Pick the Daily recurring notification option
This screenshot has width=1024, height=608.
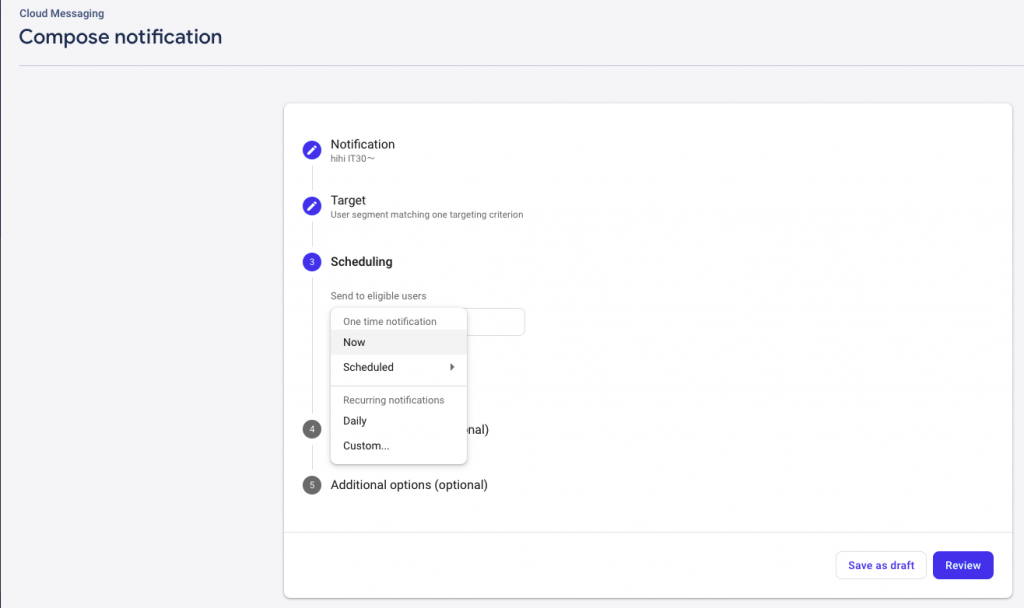pyautogui.click(x=355, y=421)
